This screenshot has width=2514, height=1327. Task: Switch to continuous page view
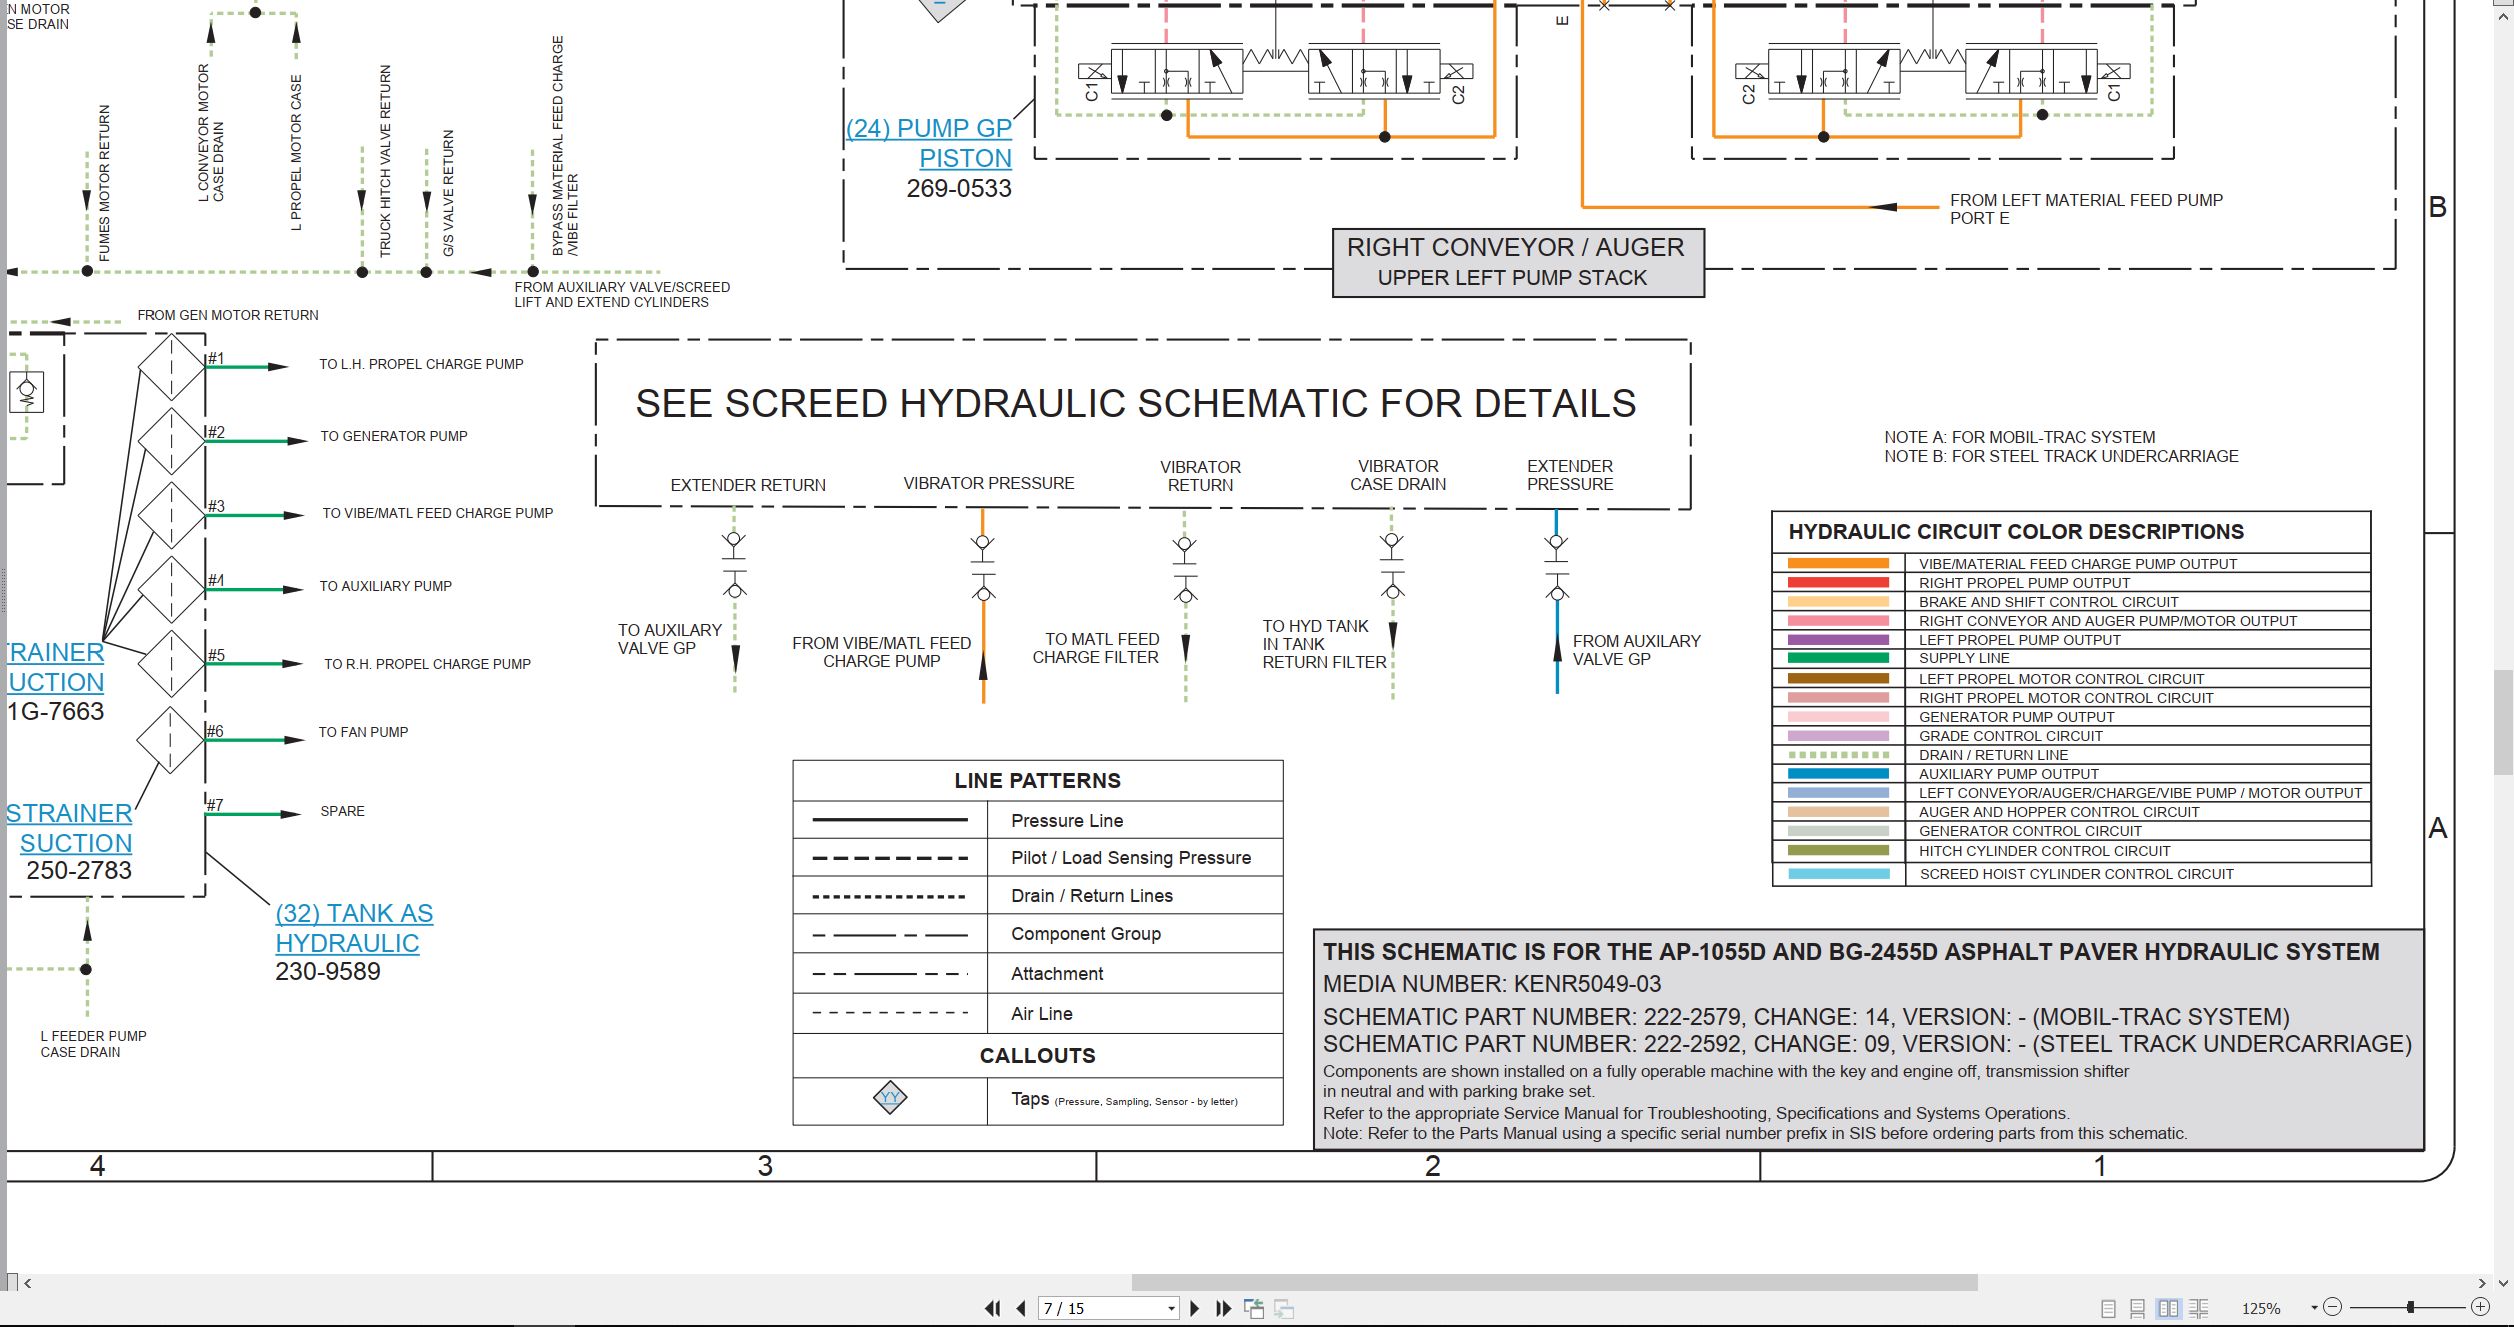tap(2138, 1308)
